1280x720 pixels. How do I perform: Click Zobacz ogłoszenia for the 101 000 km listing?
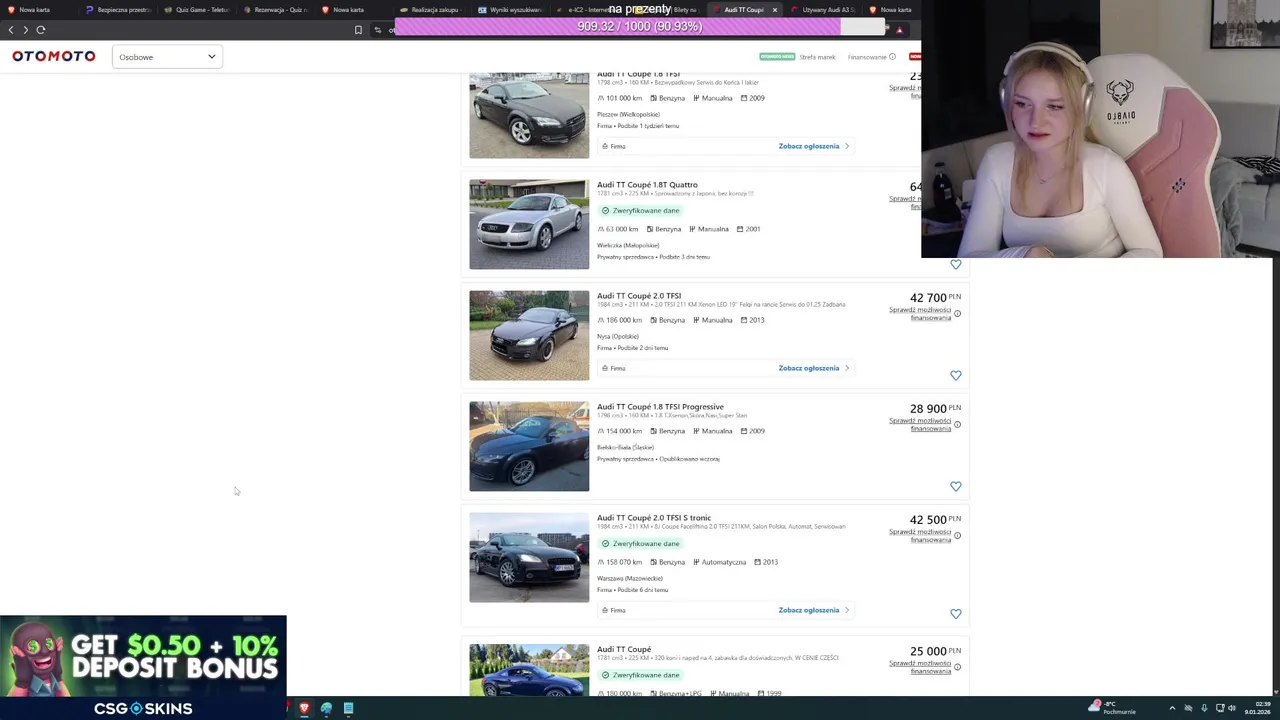[813, 146]
